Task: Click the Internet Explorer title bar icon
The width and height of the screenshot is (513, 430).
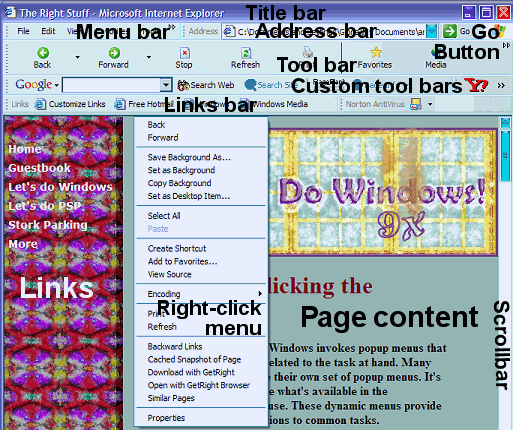Action: [x=10, y=12]
